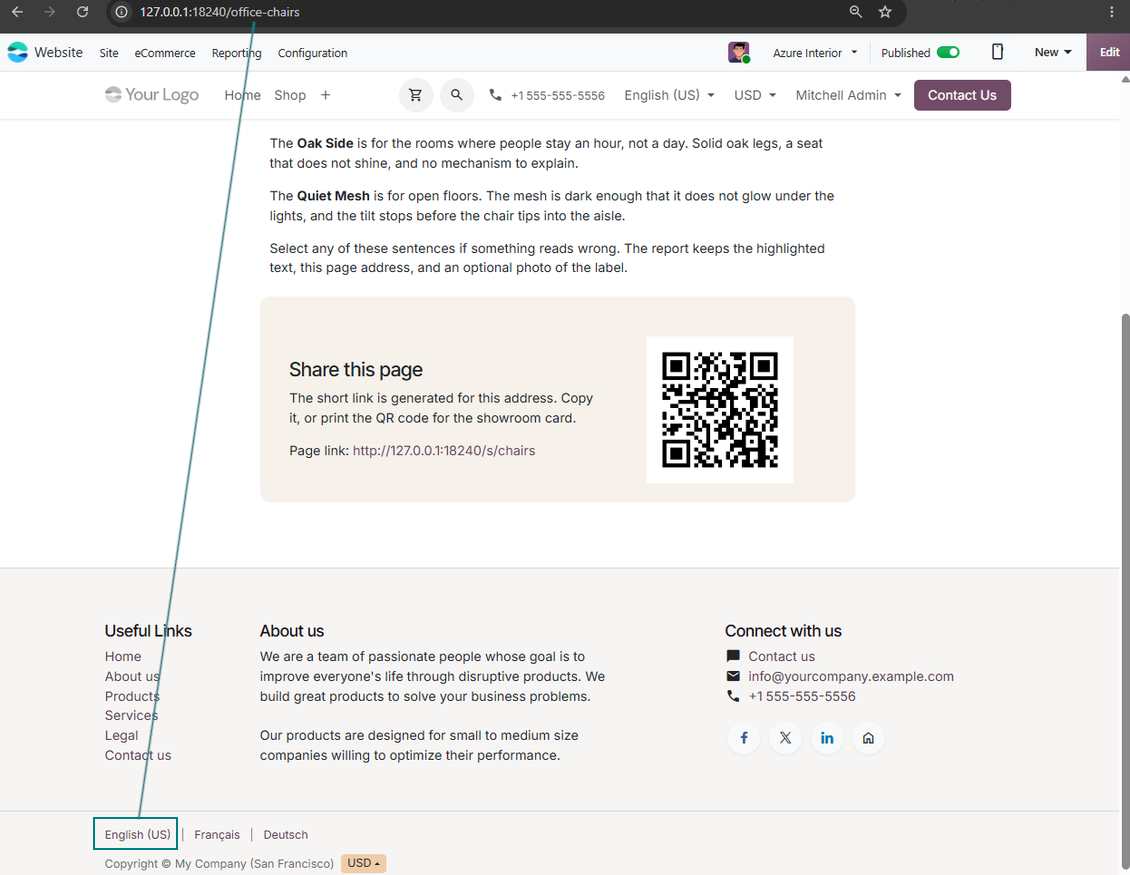Click the plus icon beside Shop
Image resolution: width=1130 pixels, height=875 pixels.
326,95
